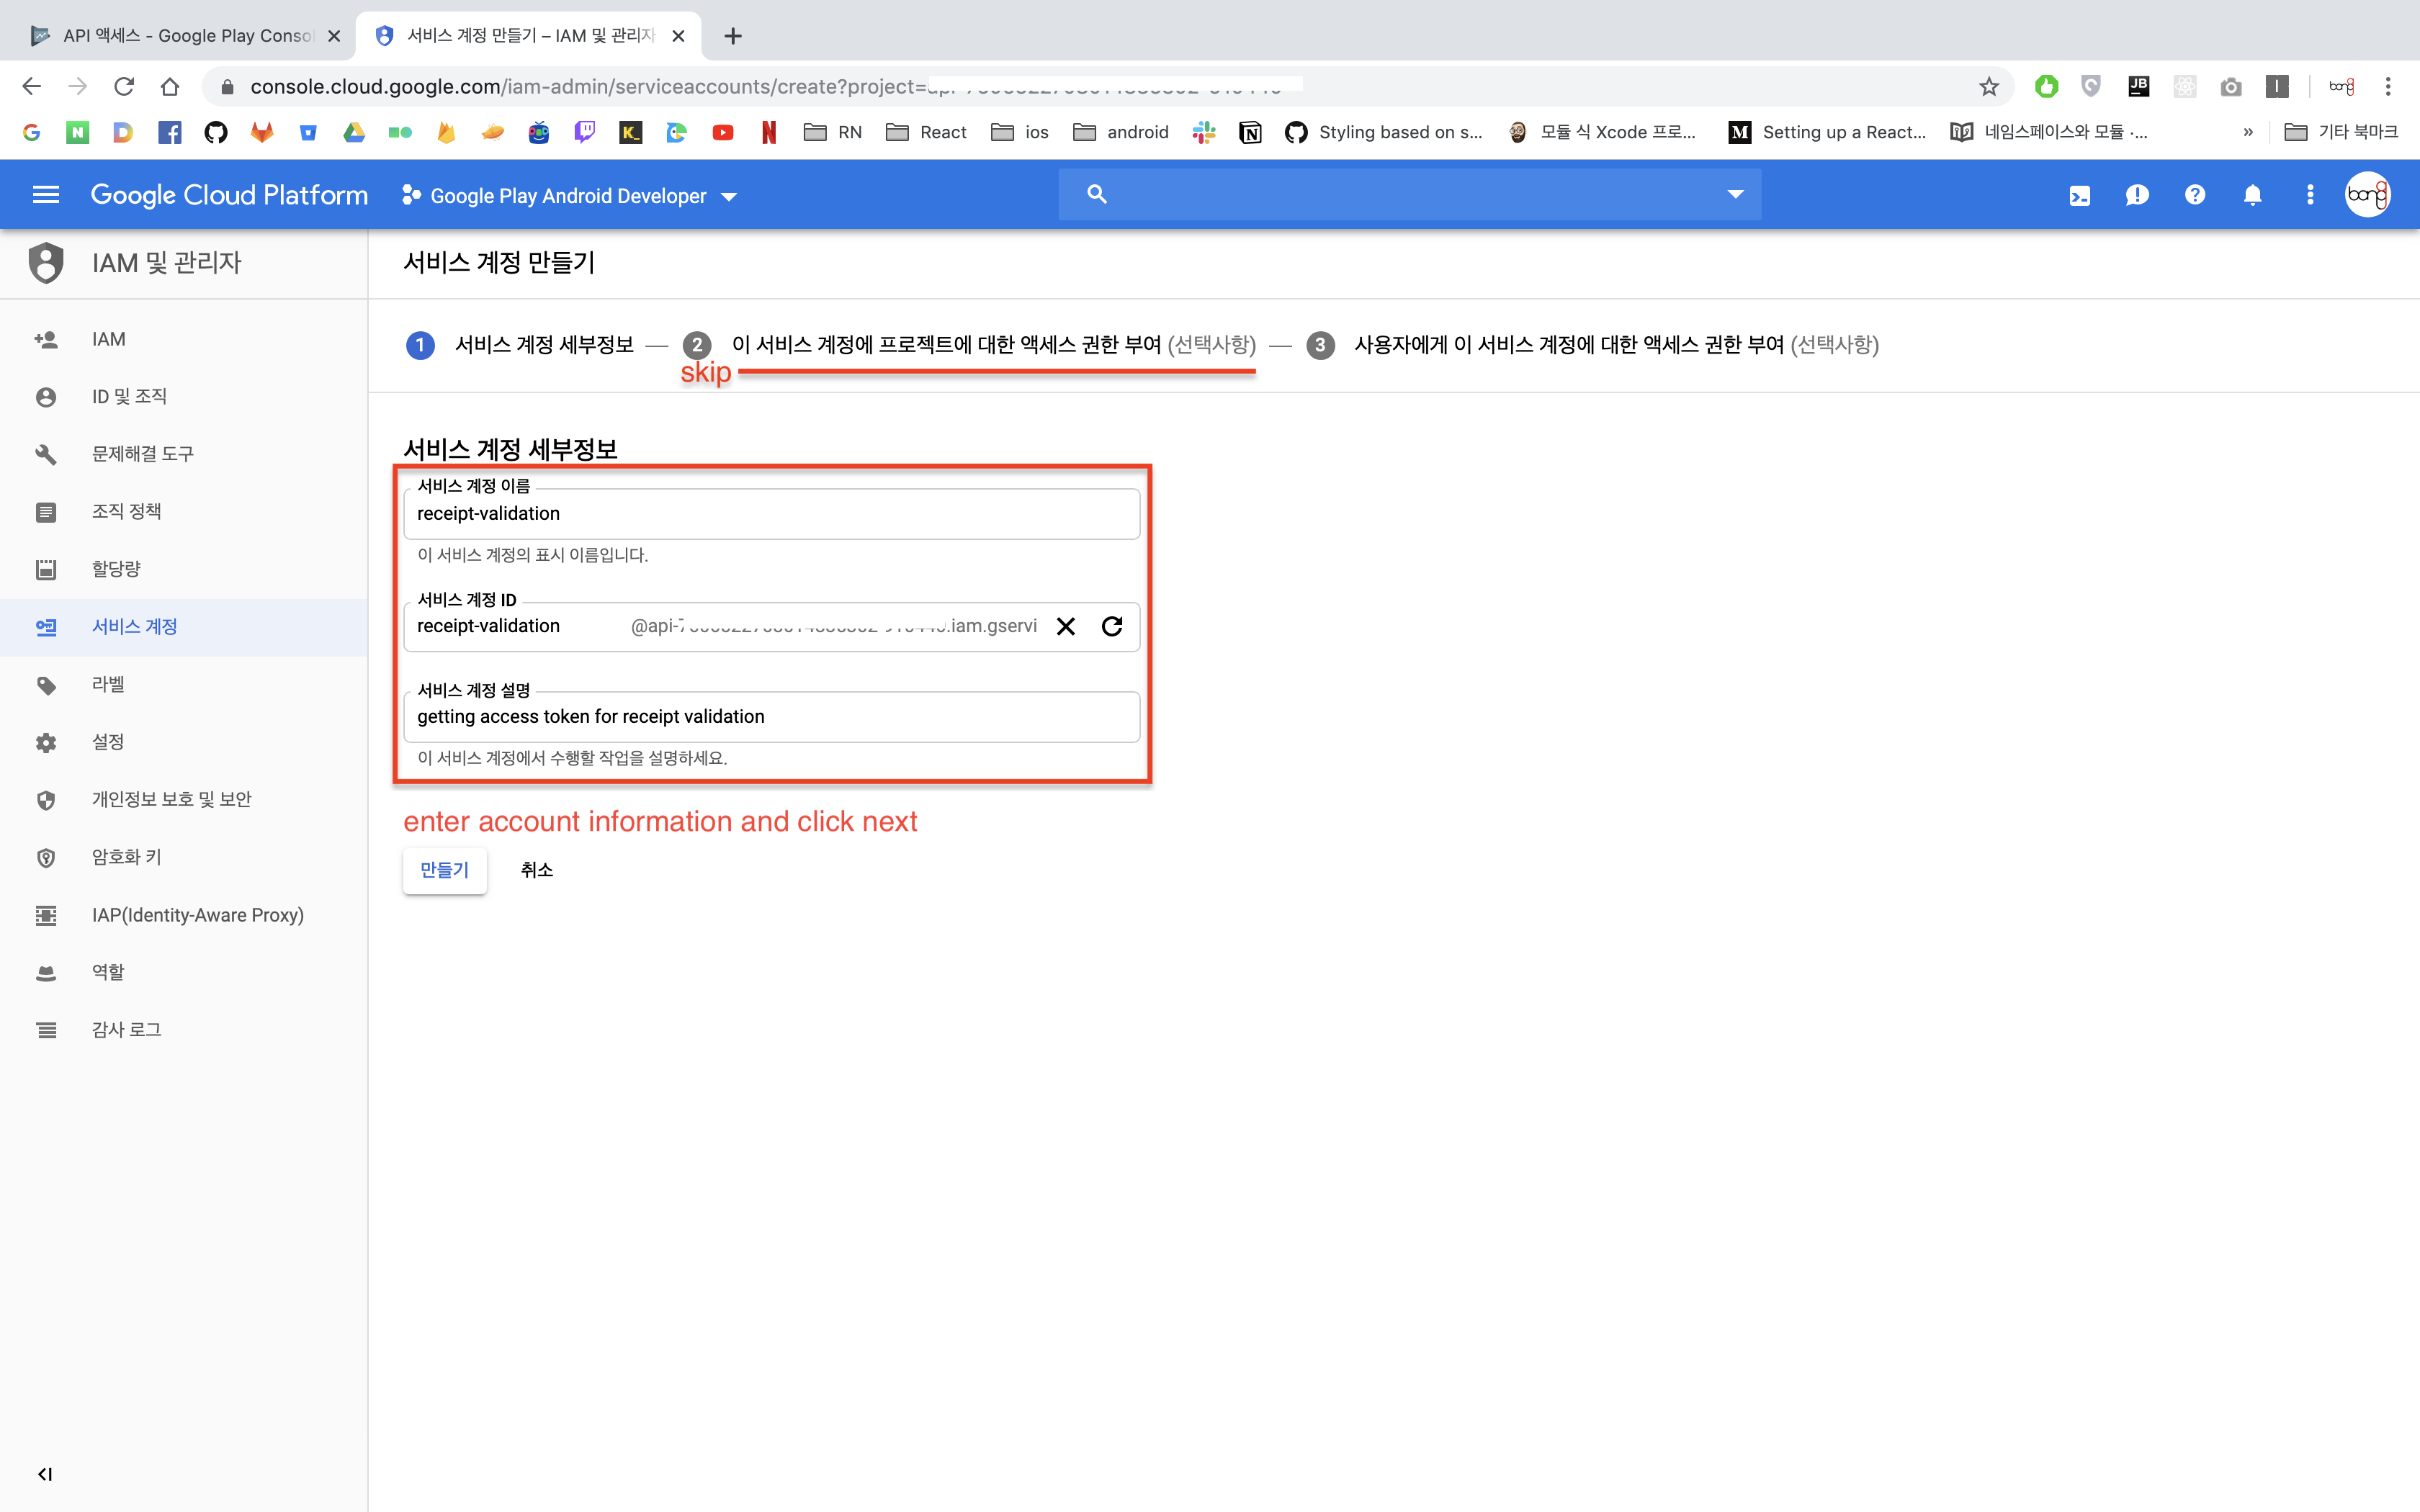Click the service account description field
This screenshot has width=2420, height=1512.
(x=770, y=717)
